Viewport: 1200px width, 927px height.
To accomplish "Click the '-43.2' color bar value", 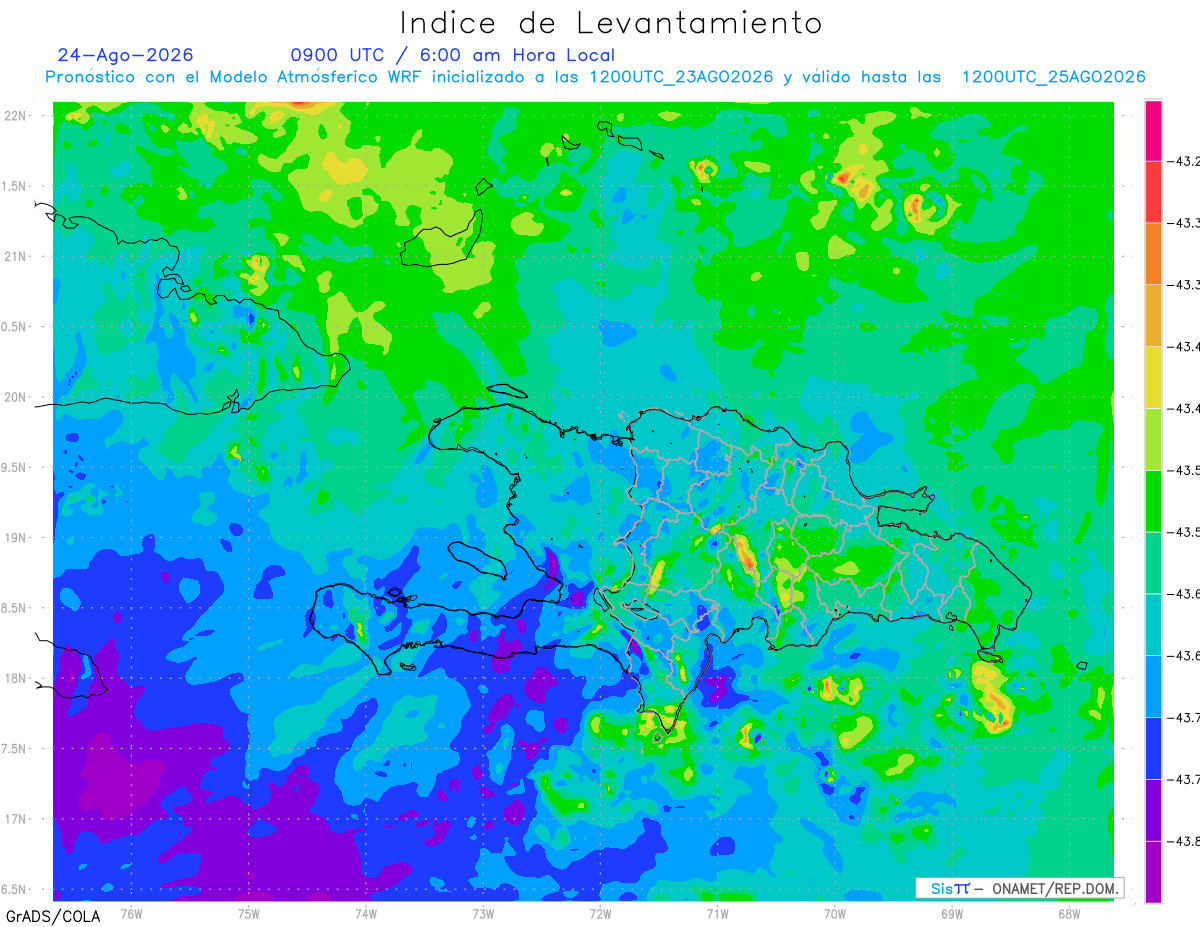I will coord(1184,161).
